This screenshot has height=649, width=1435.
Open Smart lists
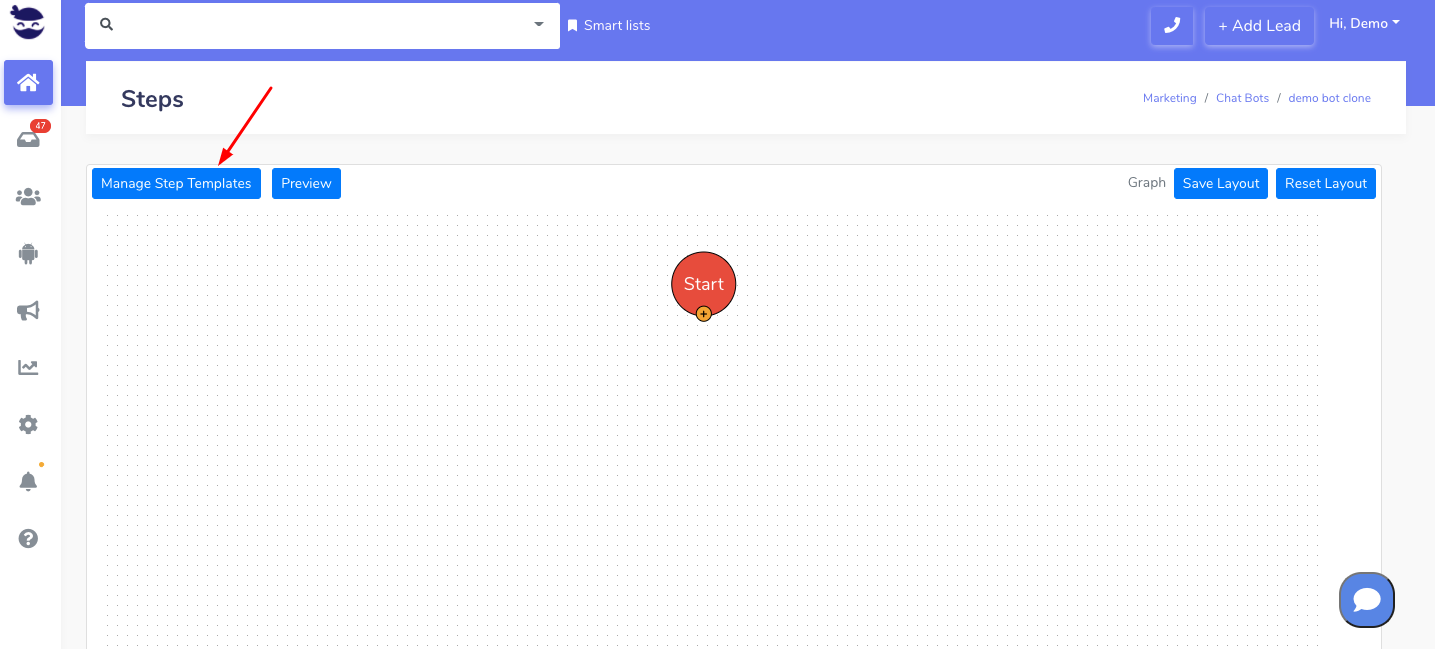tap(609, 25)
